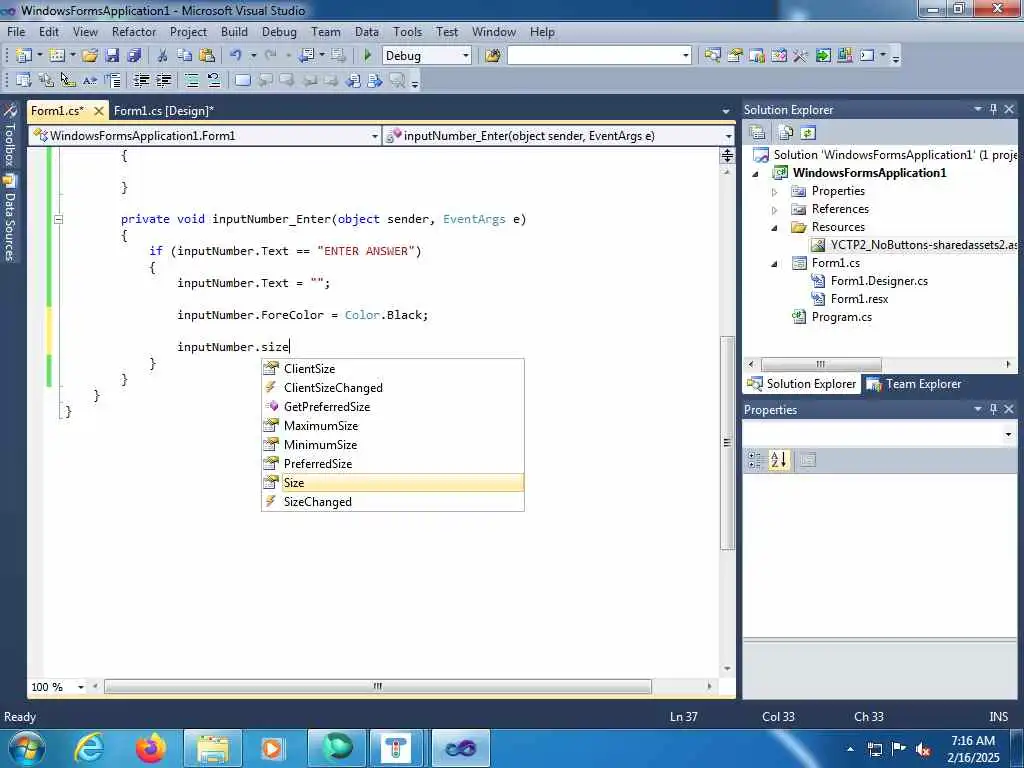1024x768 pixels.
Task: Pin the Properties panel
Action: tap(993, 409)
